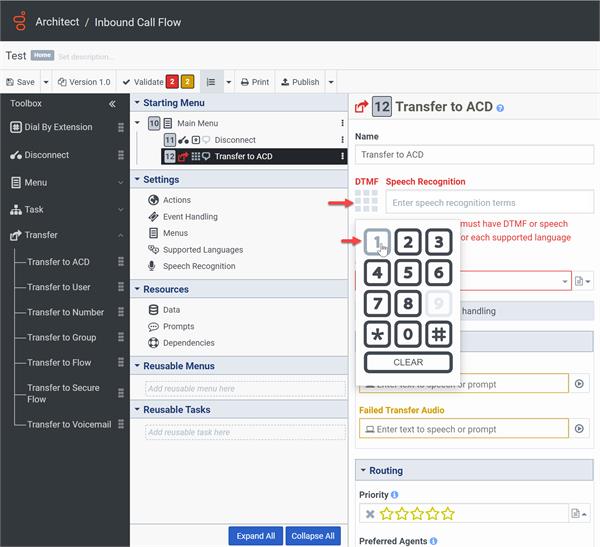The width and height of the screenshot is (600, 547).
Task: Open the DTMF keypad grid icon
Action: 366,201
